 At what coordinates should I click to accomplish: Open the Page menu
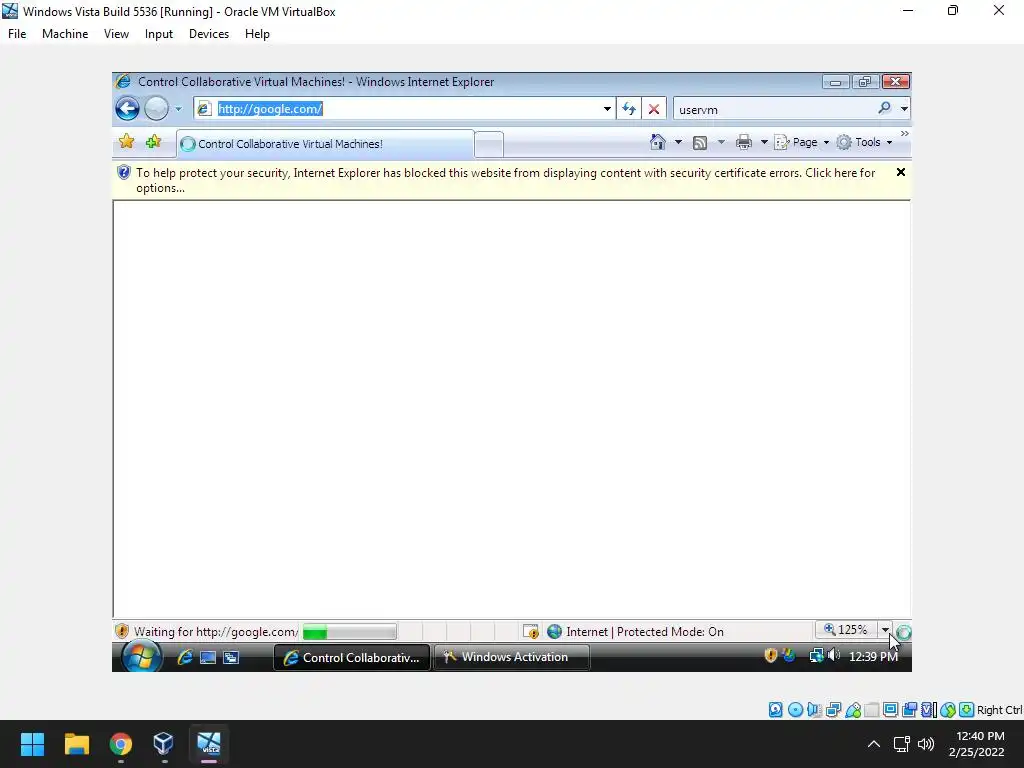pyautogui.click(x=801, y=142)
